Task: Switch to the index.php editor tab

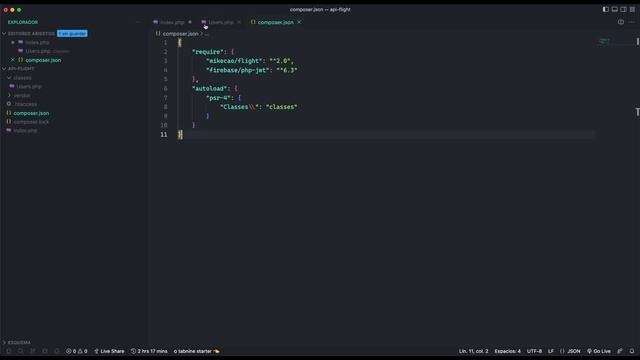Action: tap(172, 22)
